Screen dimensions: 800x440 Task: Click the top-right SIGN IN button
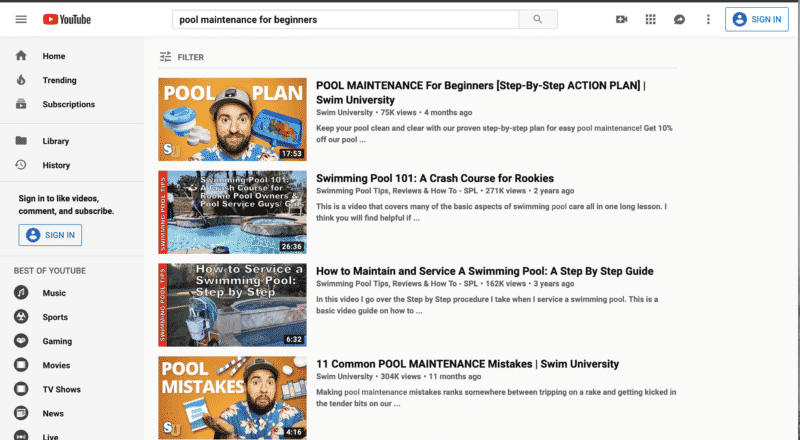pos(757,19)
